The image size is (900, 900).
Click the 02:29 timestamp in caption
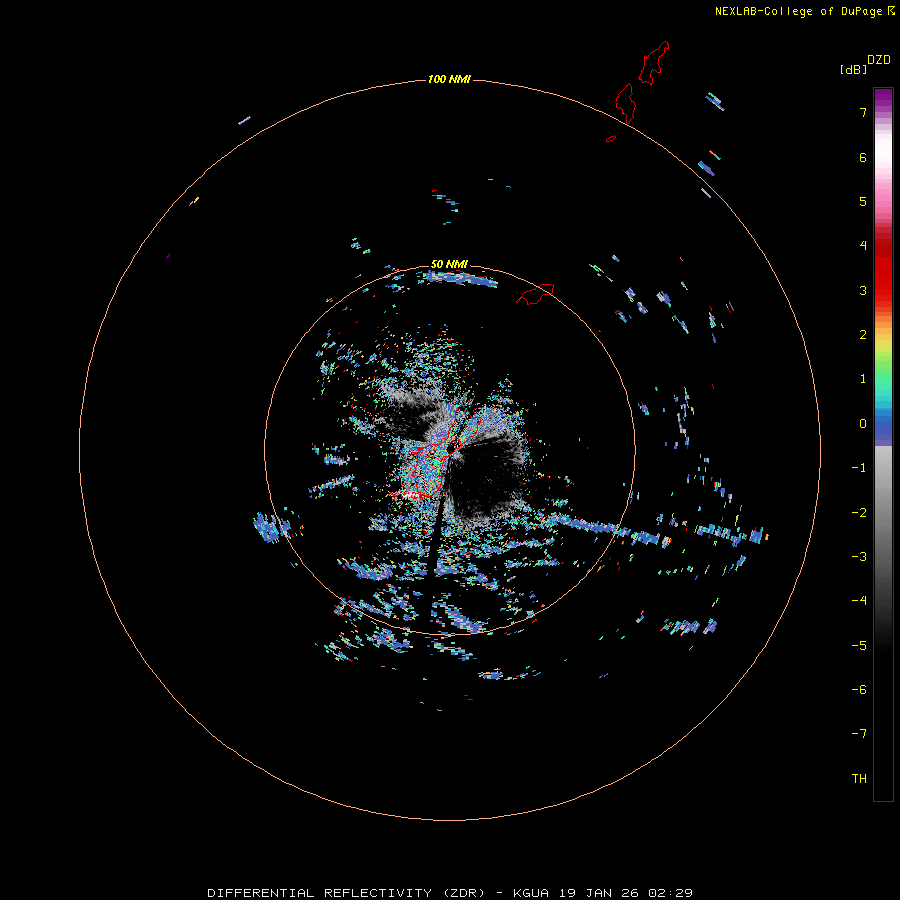(x=671, y=893)
